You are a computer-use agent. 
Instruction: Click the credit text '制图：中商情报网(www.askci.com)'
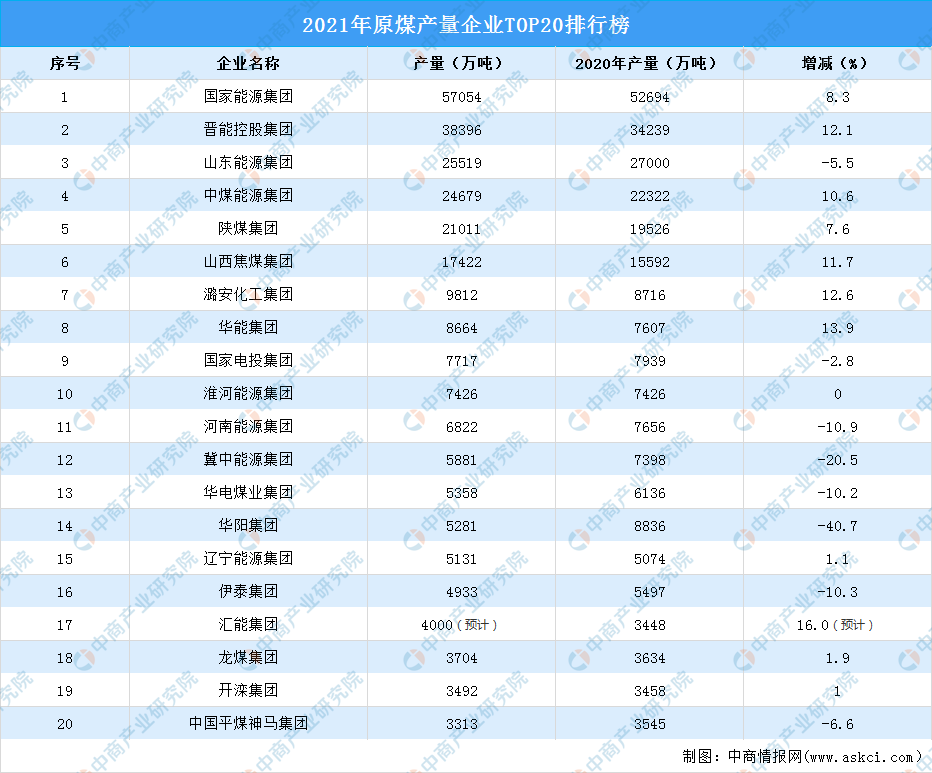point(802,756)
